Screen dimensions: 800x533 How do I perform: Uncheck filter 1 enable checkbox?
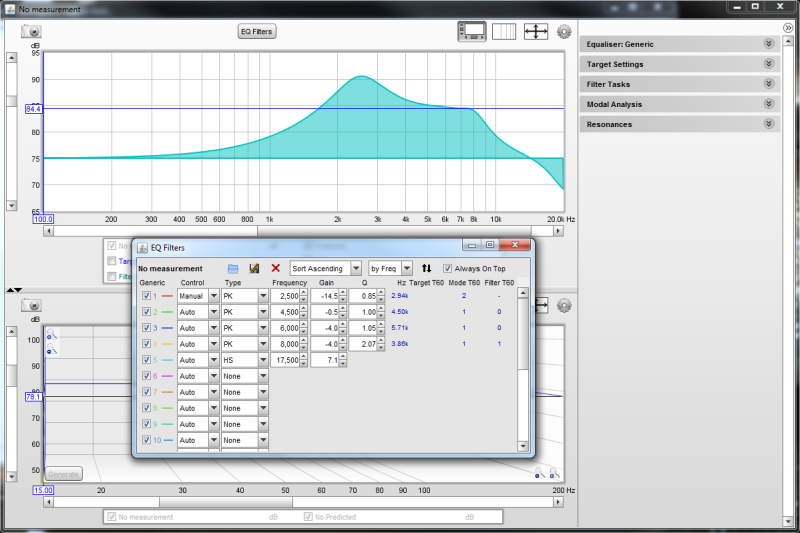147,296
